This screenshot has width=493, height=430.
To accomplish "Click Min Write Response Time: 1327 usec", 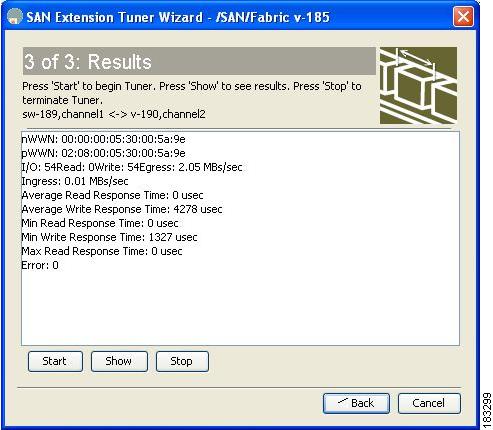I will (109, 237).
